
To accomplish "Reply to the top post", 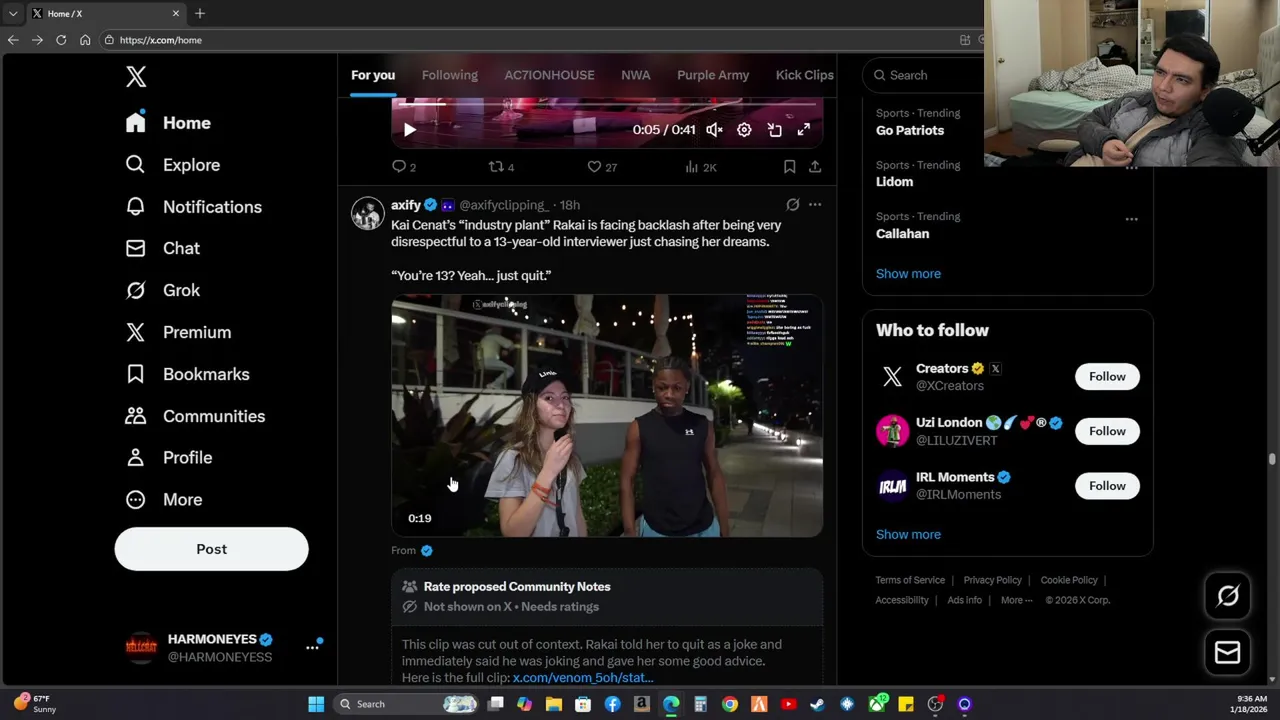I will coord(403,167).
